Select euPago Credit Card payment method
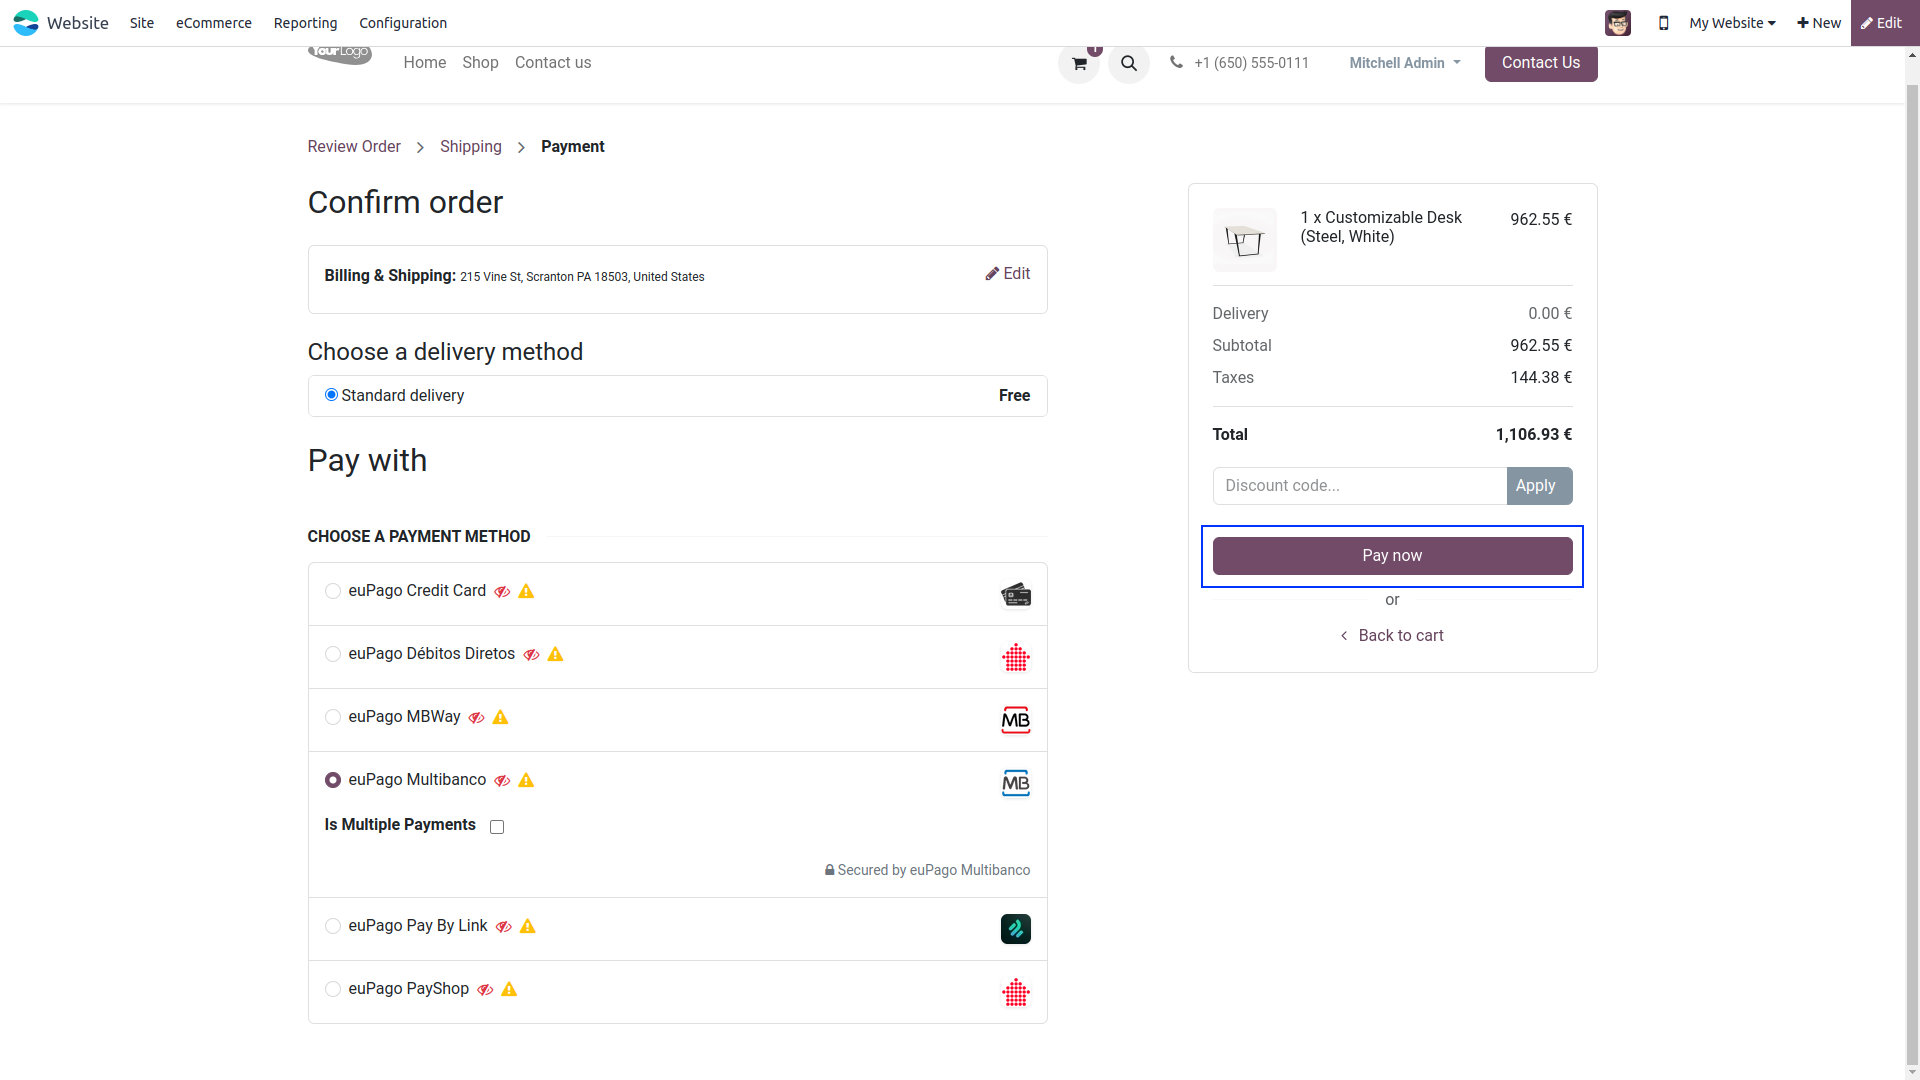 tap(333, 591)
